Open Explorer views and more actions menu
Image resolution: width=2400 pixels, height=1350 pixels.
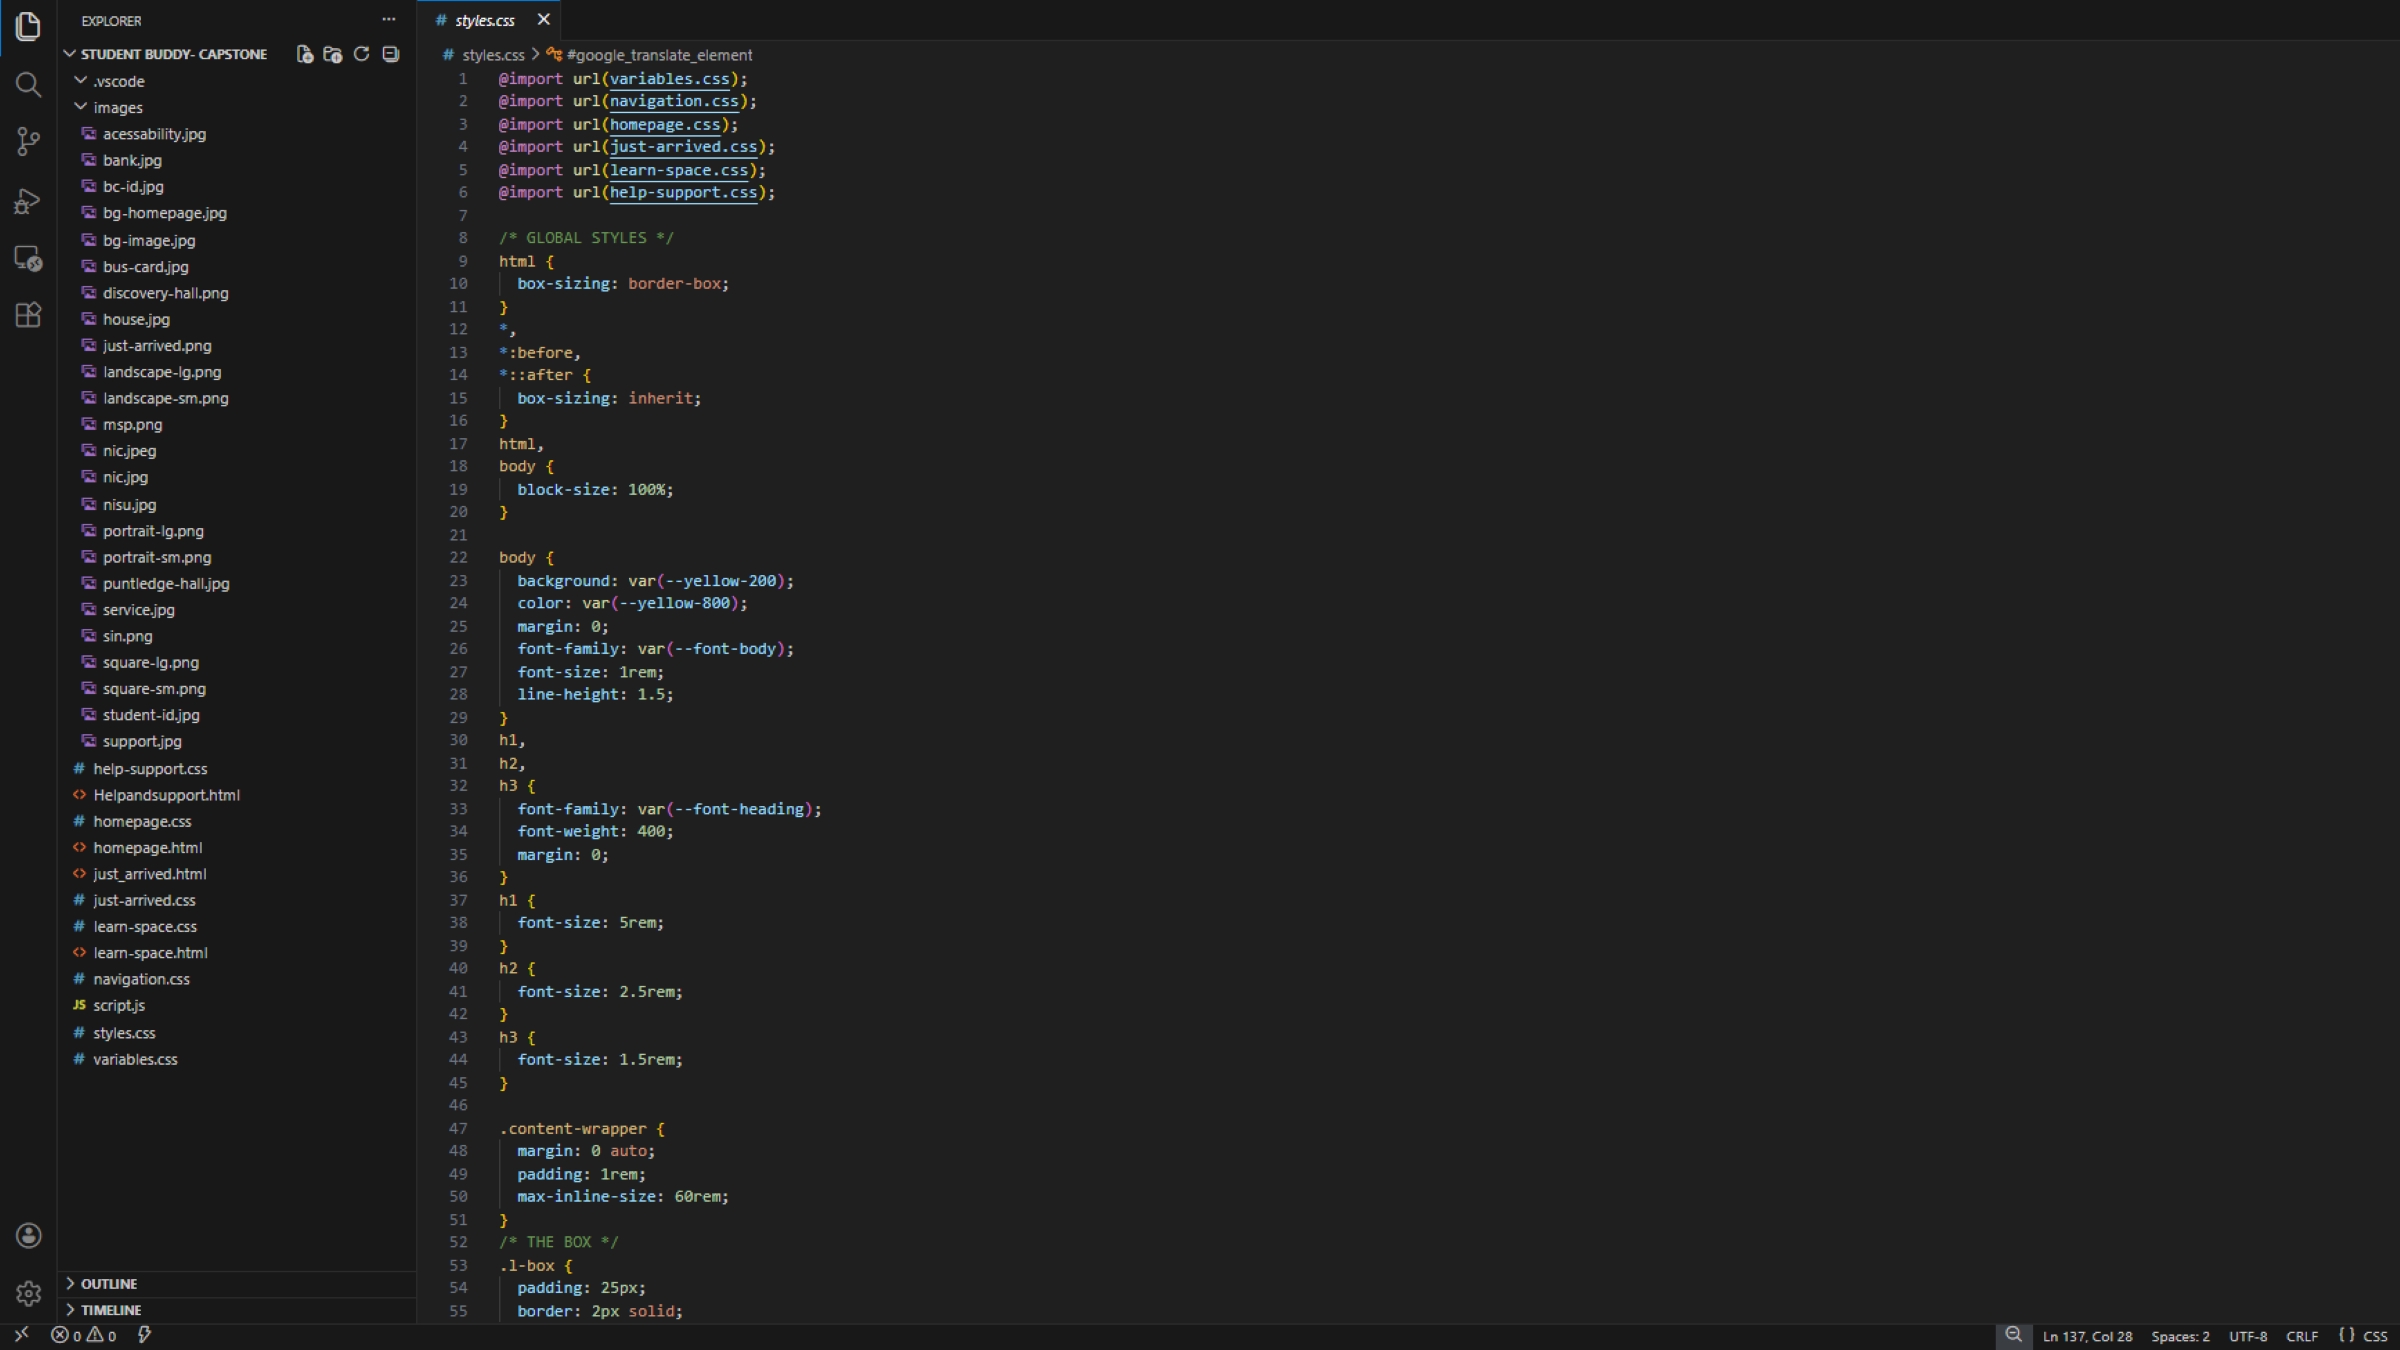coord(388,20)
